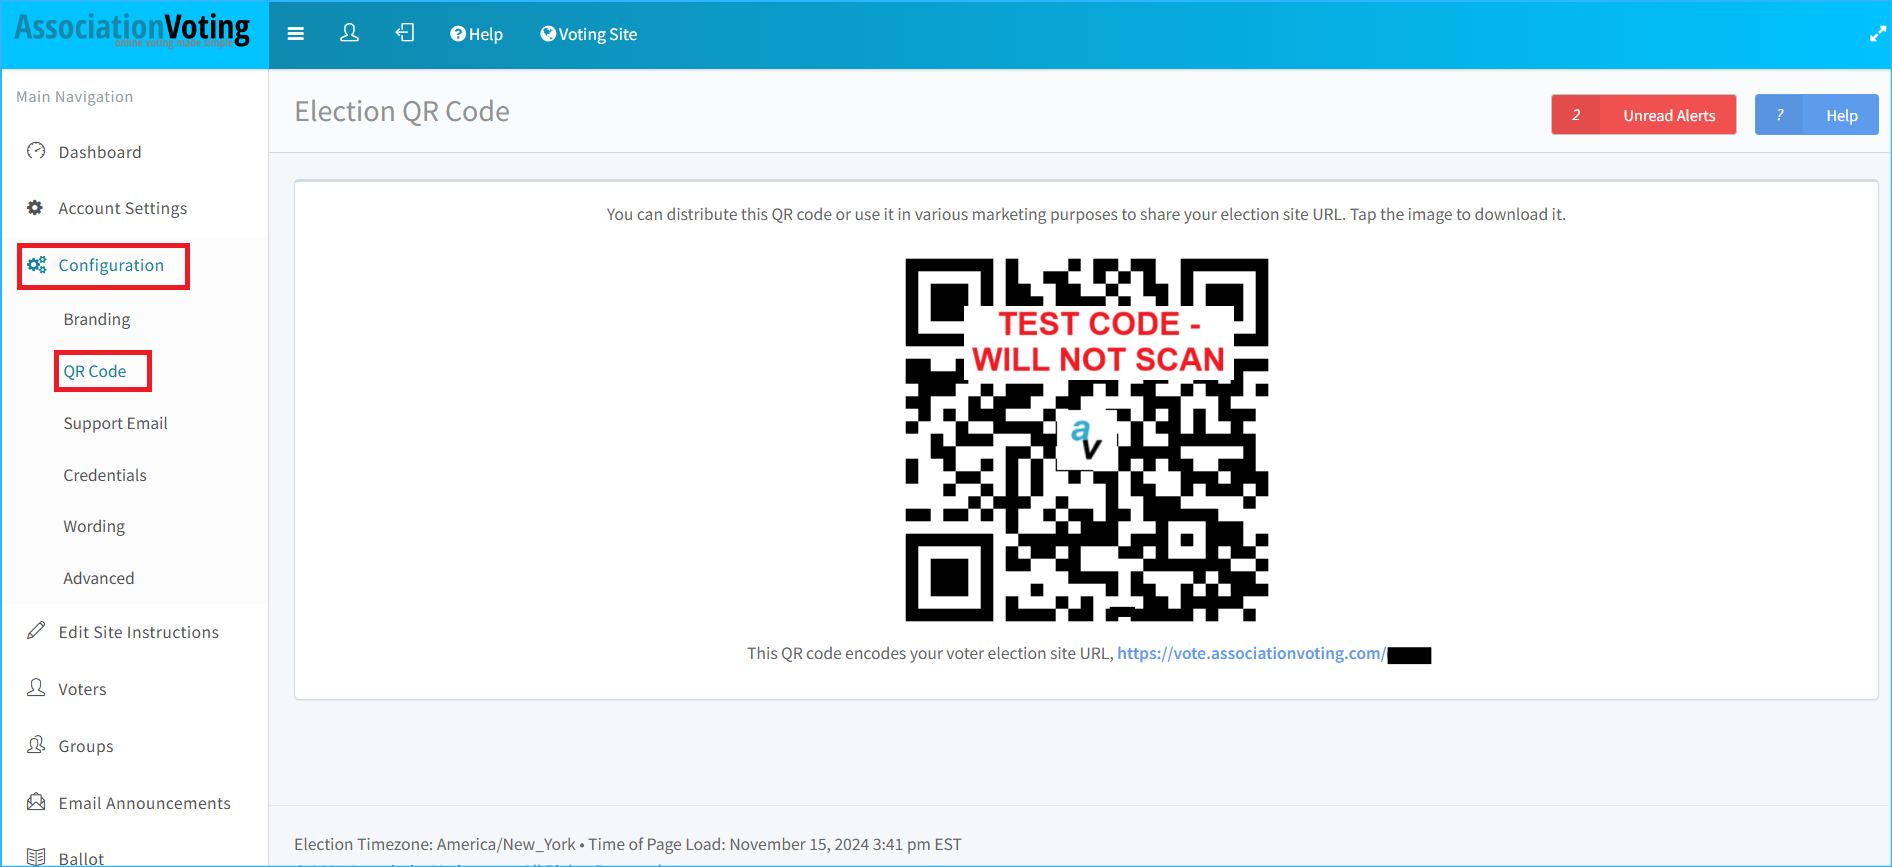Click the hamburger menu toggle icon
This screenshot has width=1892, height=867.
(x=295, y=34)
